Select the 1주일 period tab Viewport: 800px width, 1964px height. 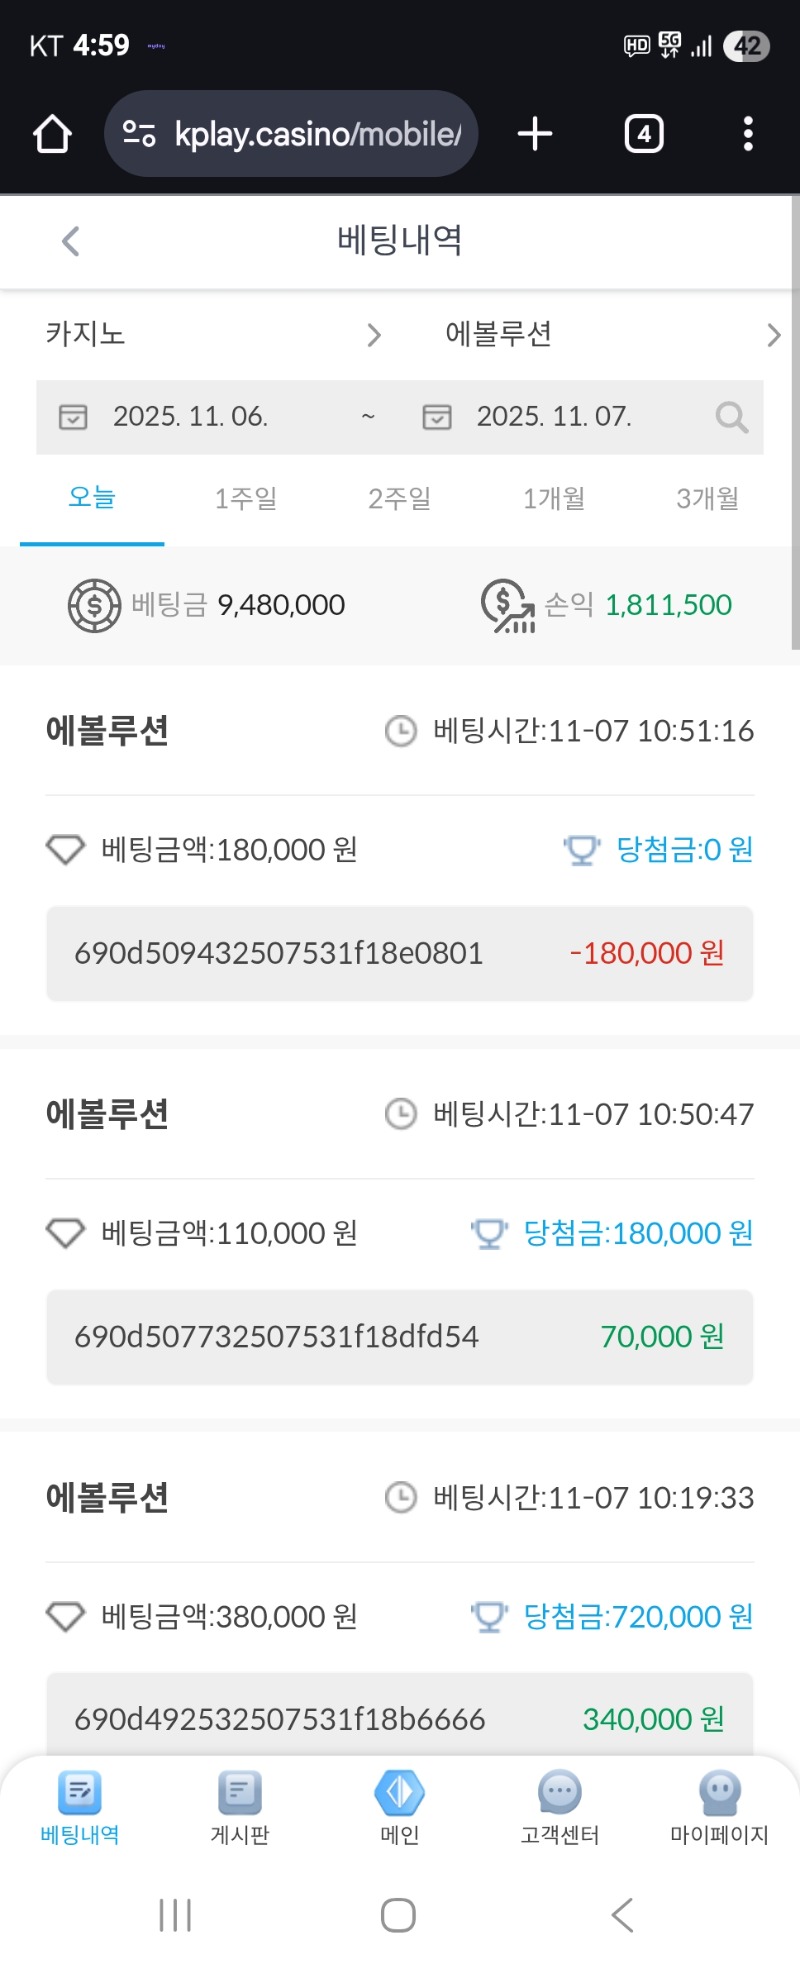coord(246,498)
